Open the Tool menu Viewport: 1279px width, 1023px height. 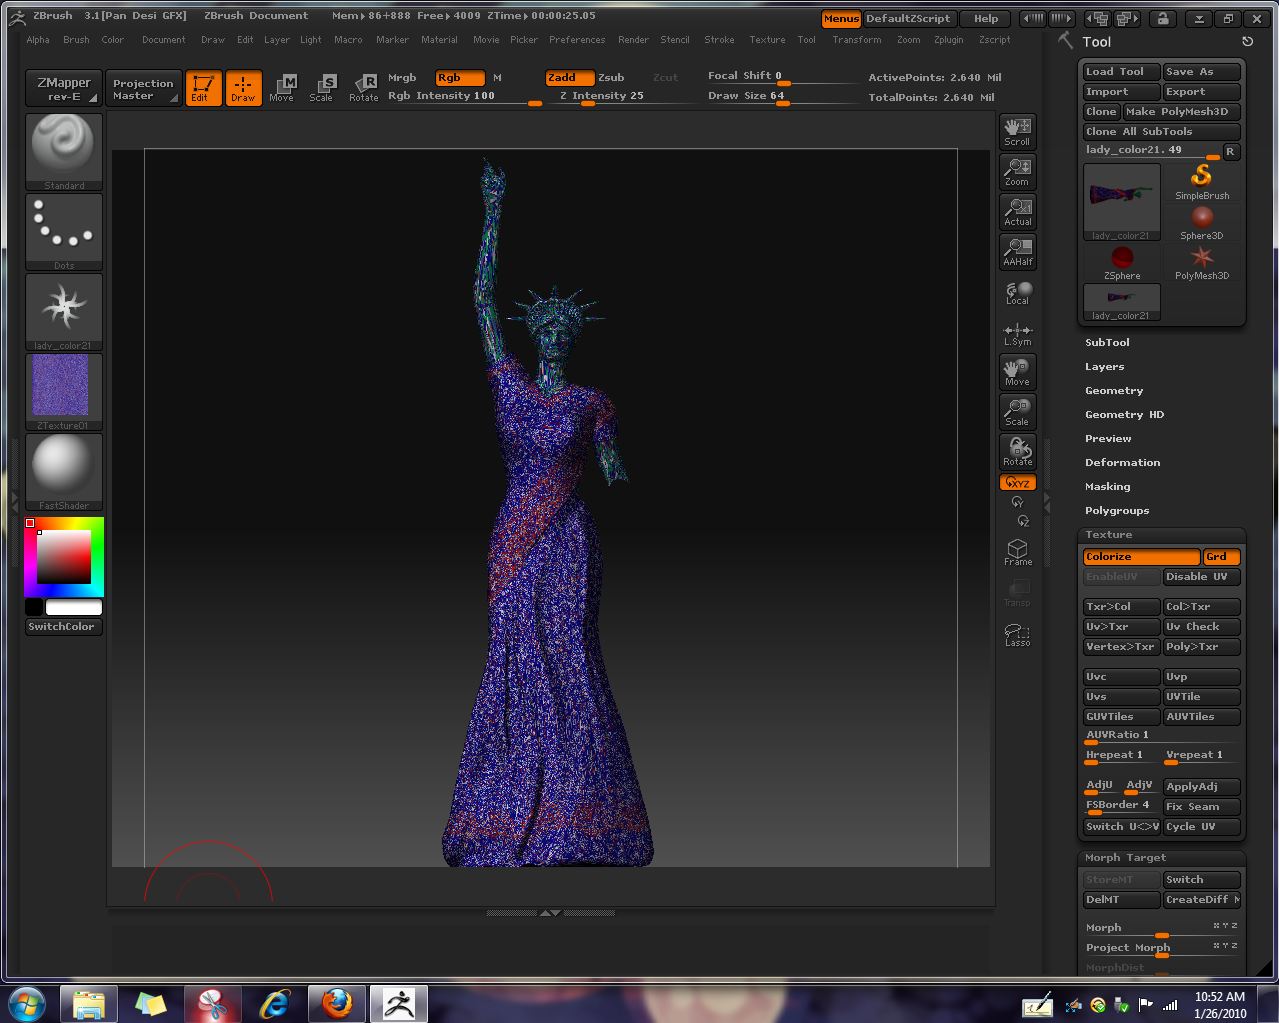(x=806, y=40)
